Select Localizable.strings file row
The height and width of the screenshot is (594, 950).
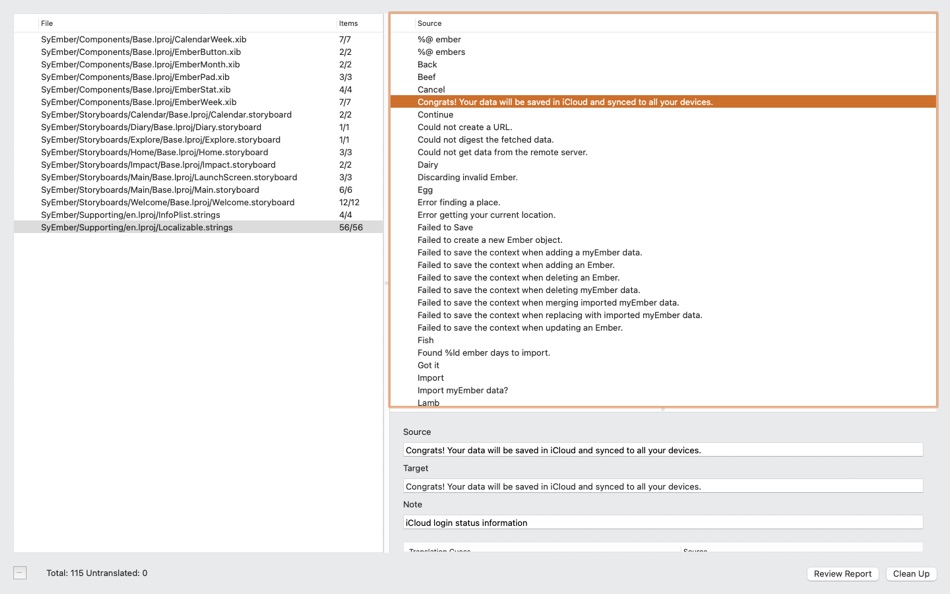pos(198,227)
